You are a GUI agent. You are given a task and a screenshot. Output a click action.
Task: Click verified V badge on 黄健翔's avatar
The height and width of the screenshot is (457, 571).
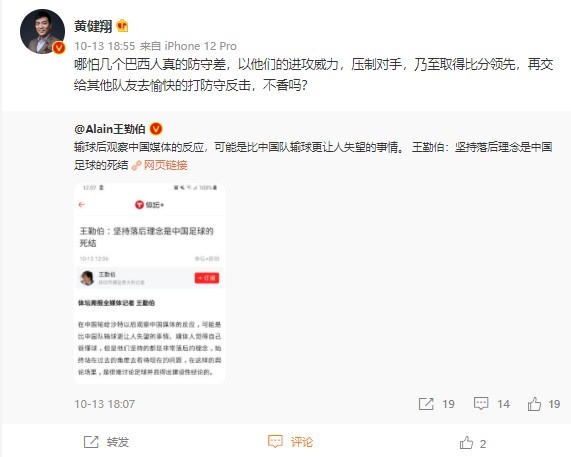(x=59, y=48)
